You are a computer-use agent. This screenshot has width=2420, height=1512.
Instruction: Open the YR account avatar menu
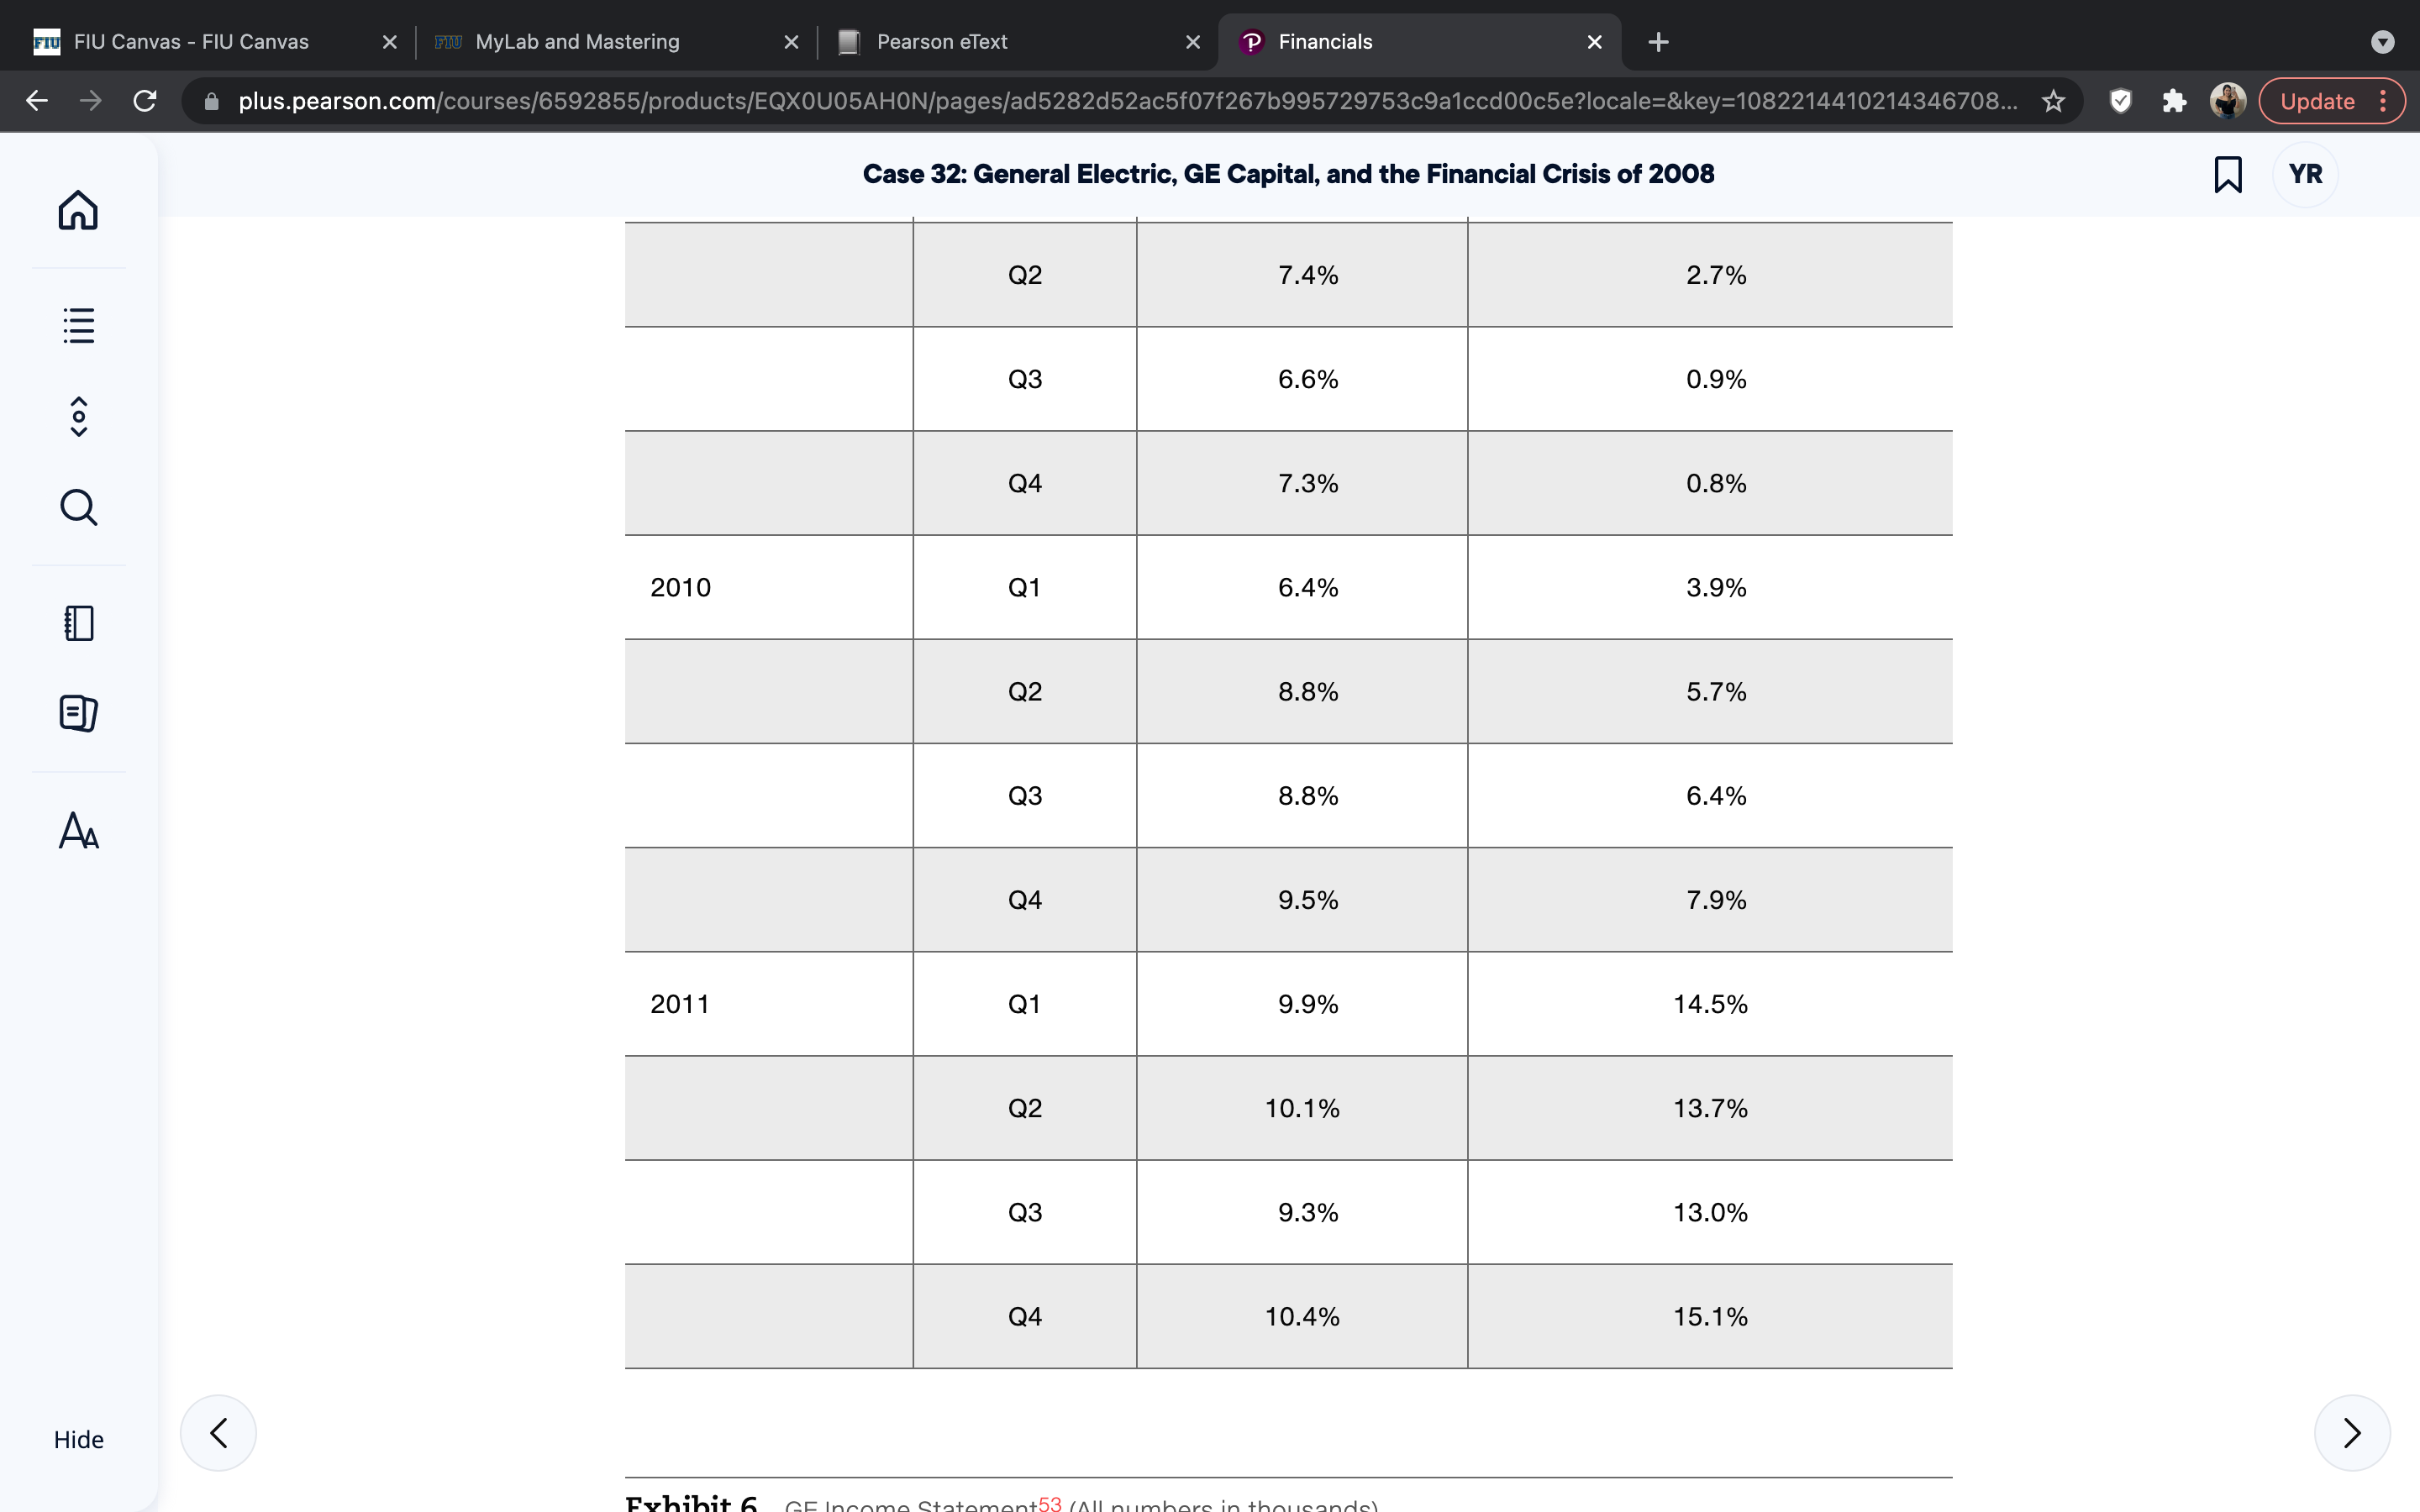2305,174
